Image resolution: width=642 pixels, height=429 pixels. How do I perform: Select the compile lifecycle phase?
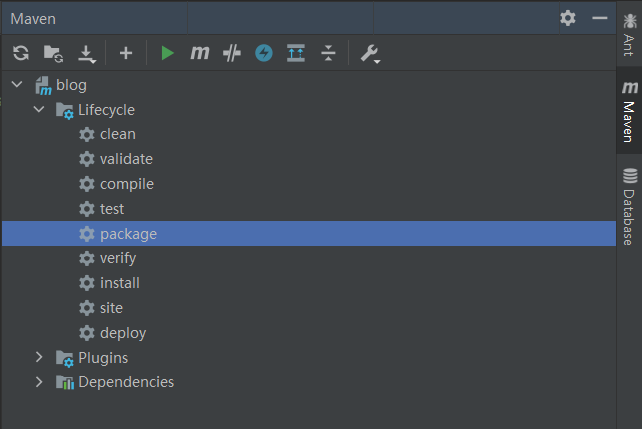(x=127, y=184)
